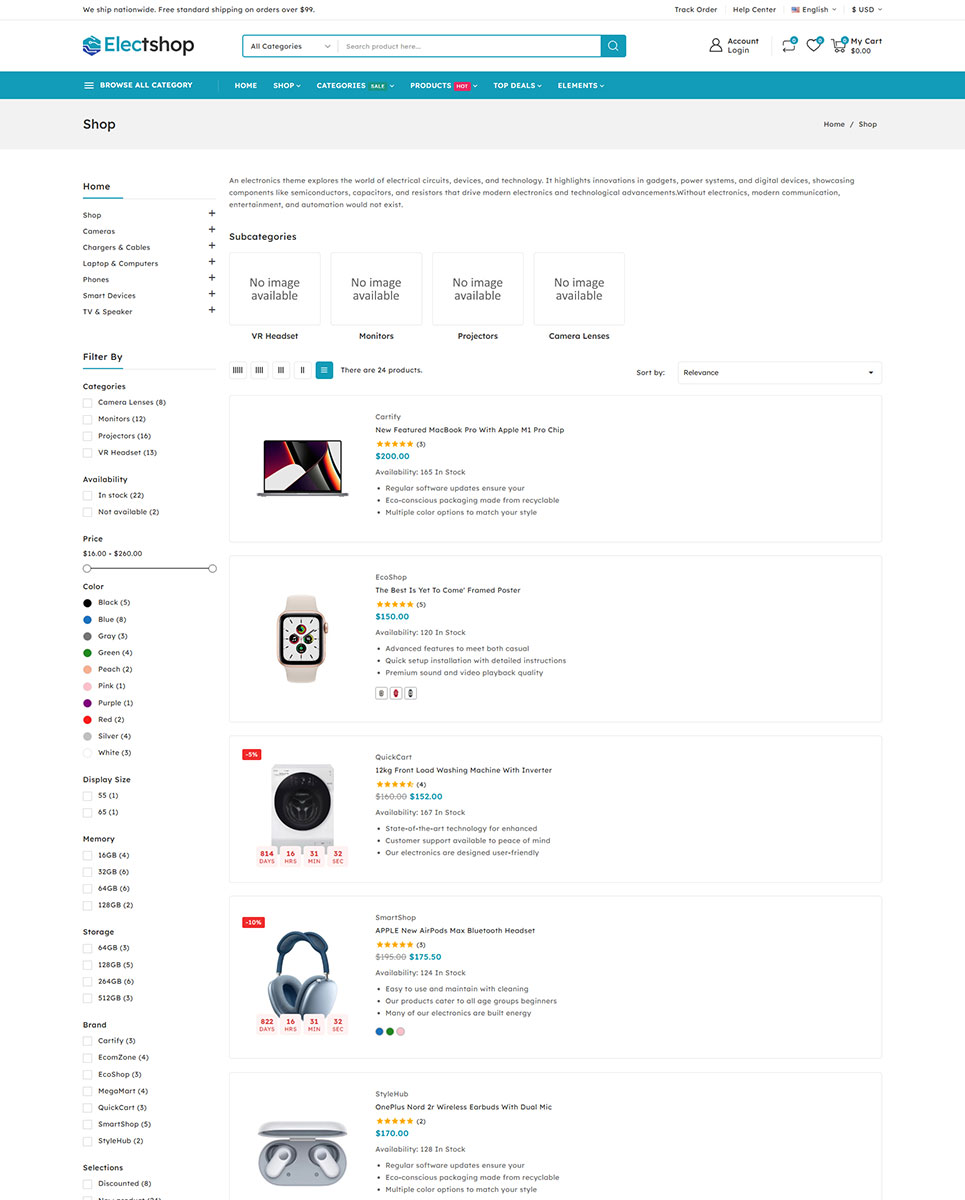Open the compare products icon
Image resolution: width=965 pixels, height=1200 pixels.
[789, 45]
